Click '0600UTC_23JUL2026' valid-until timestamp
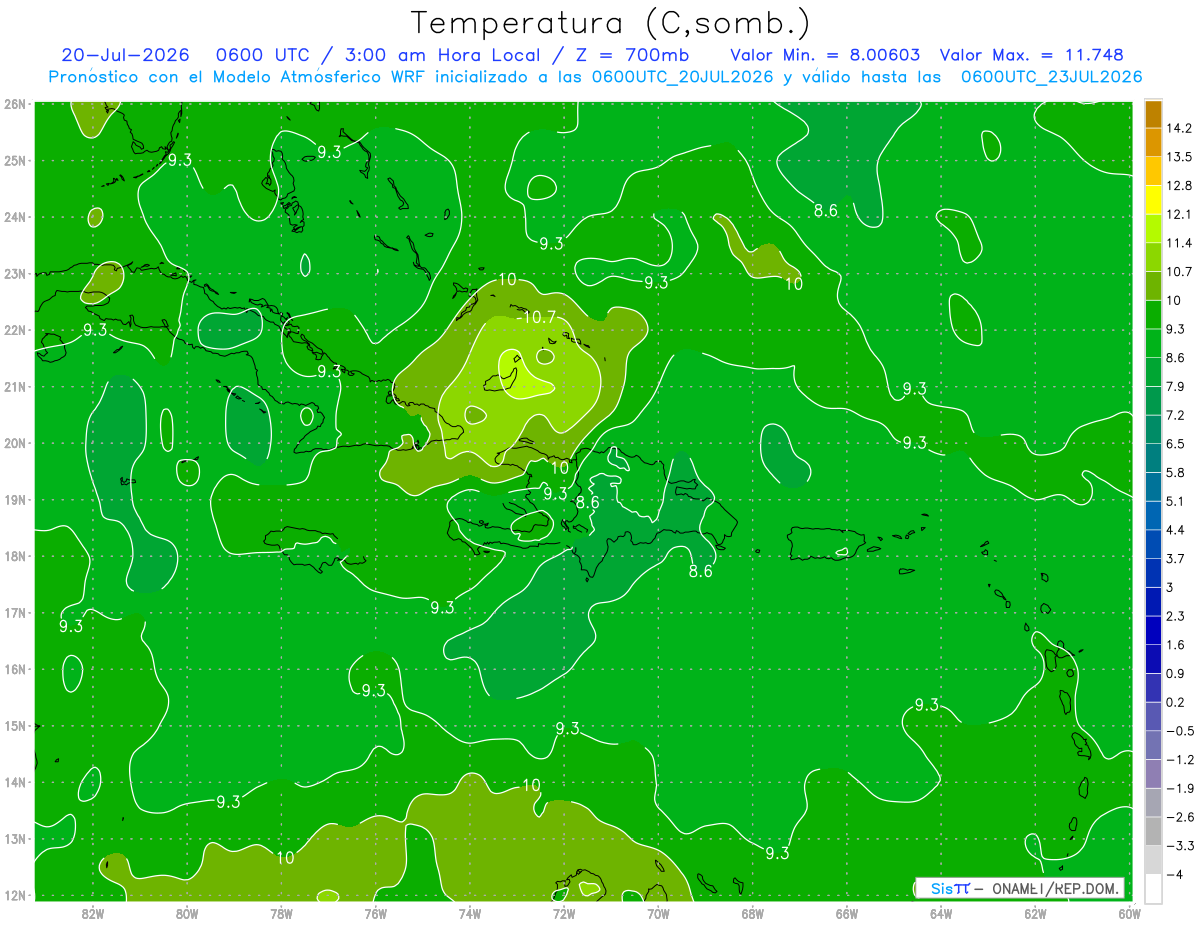The height and width of the screenshot is (927, 1200). click(x=1050, y=77)
